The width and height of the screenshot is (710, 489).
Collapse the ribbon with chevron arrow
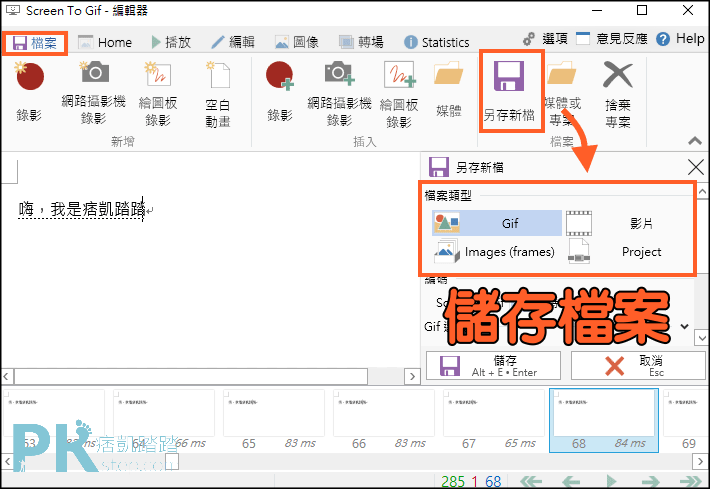point(696,140)
